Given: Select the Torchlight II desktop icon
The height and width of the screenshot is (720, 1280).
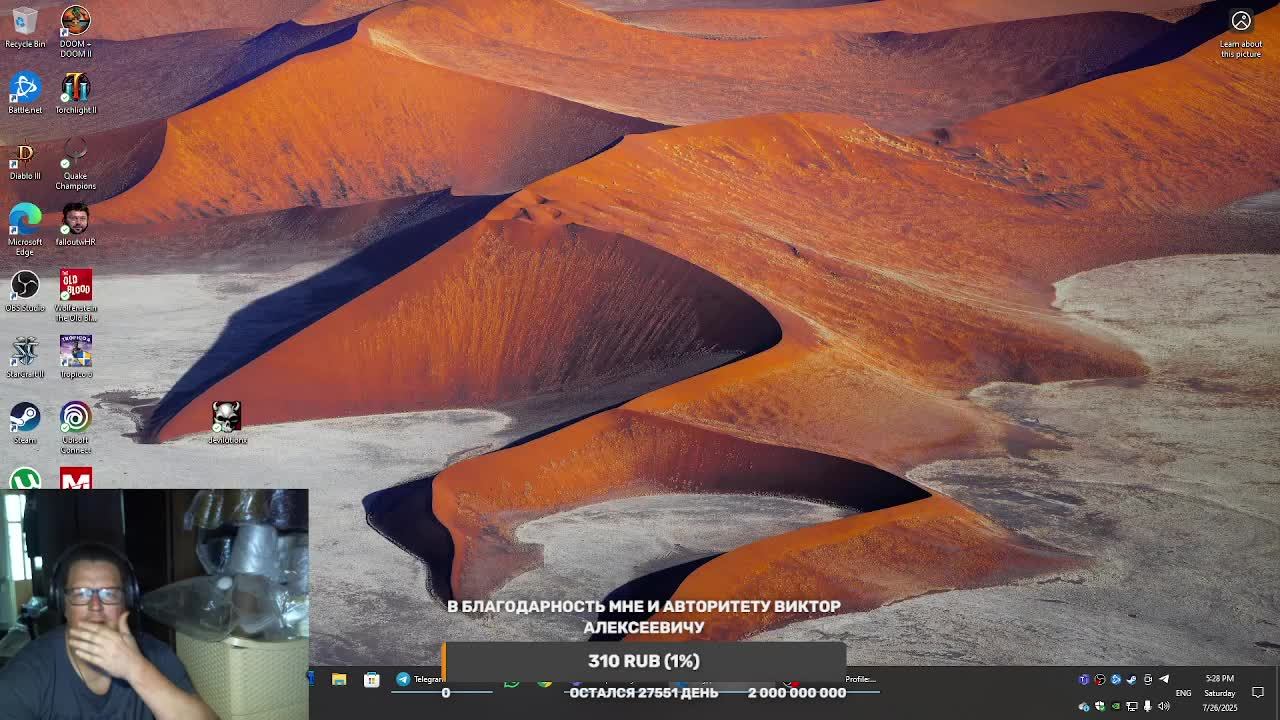Looking at the screenshot, I should tap(75, 94).
